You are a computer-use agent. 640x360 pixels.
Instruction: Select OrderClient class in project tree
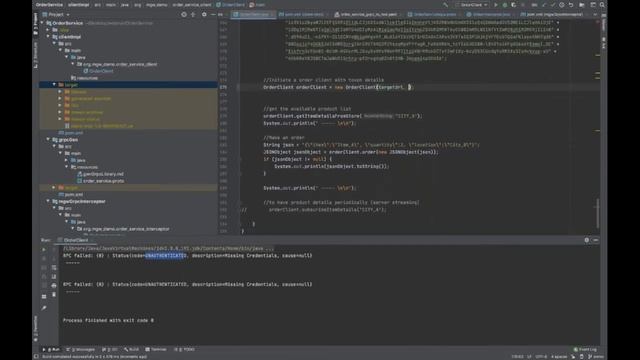click(x=101, y=71)
